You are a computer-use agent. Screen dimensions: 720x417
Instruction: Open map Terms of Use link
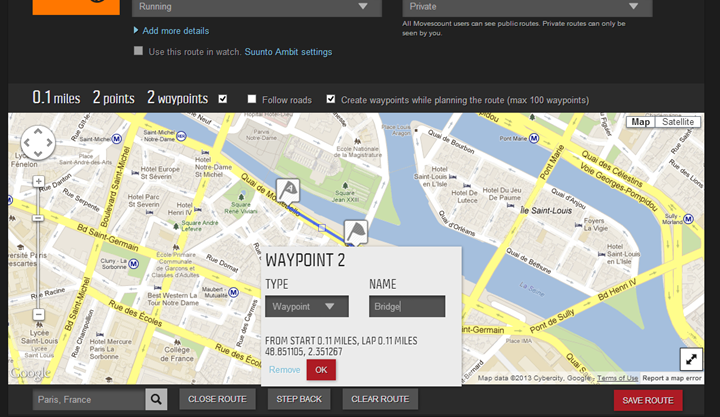click(x=618, y=378)
